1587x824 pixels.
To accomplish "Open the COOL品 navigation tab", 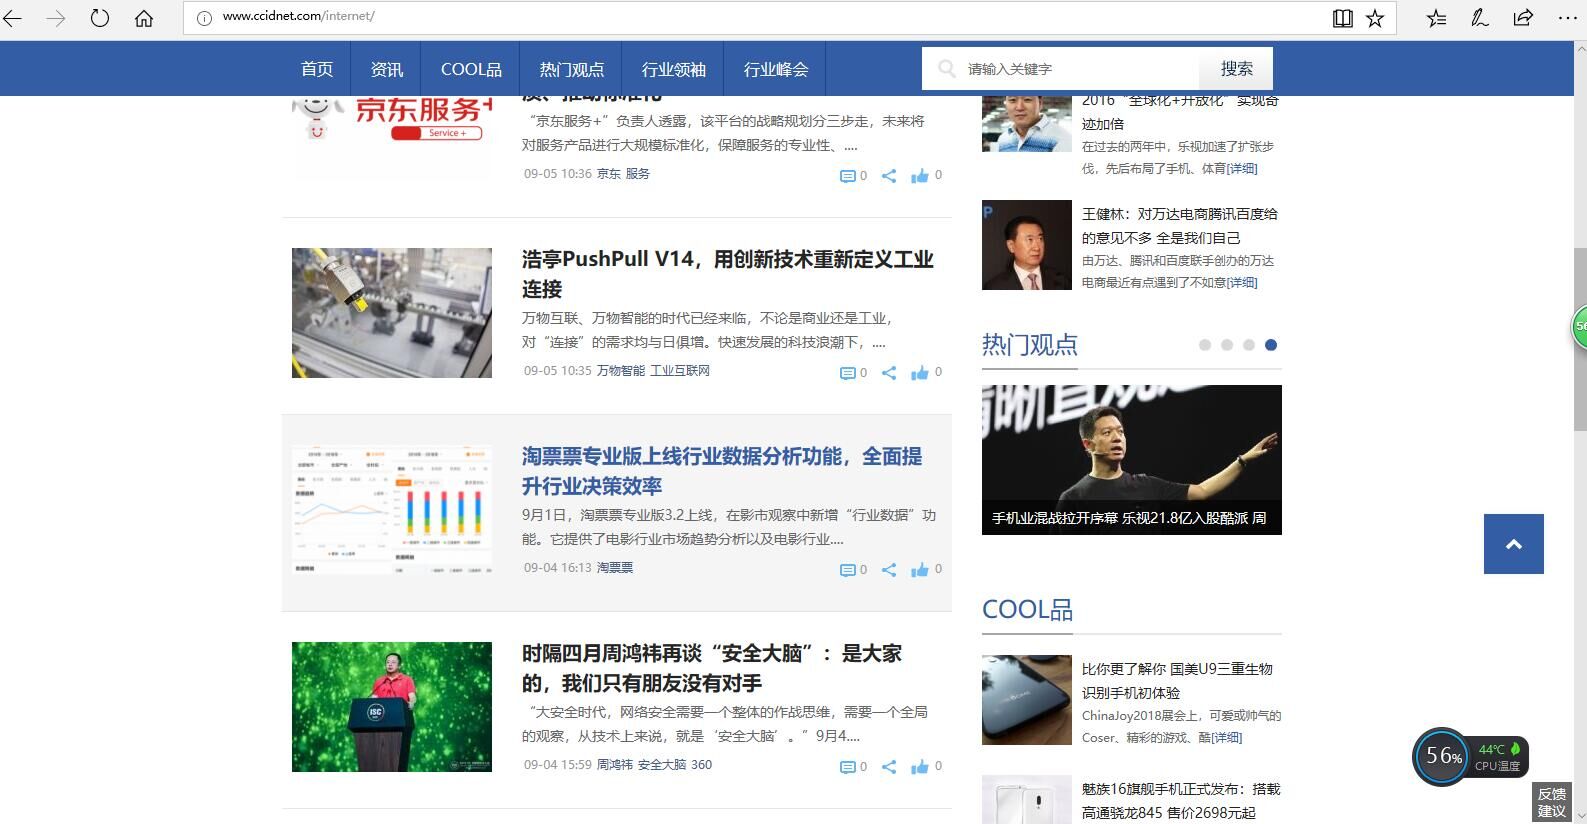I will [x=471, y=69].
